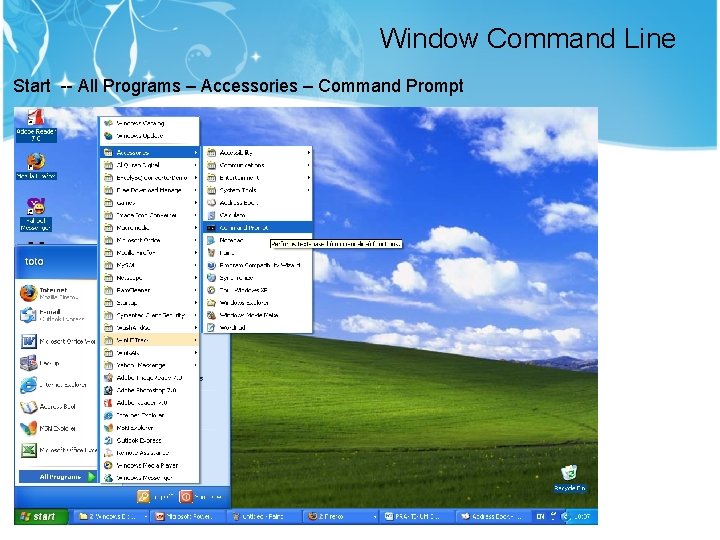Click the Tour Windows XP icon
The height and width of the screenshot is (540, 720).
coord(211,290)
